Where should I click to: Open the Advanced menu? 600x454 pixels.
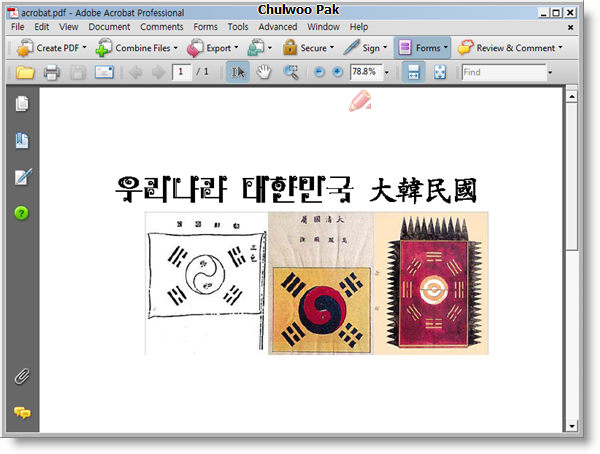point(277,27)
